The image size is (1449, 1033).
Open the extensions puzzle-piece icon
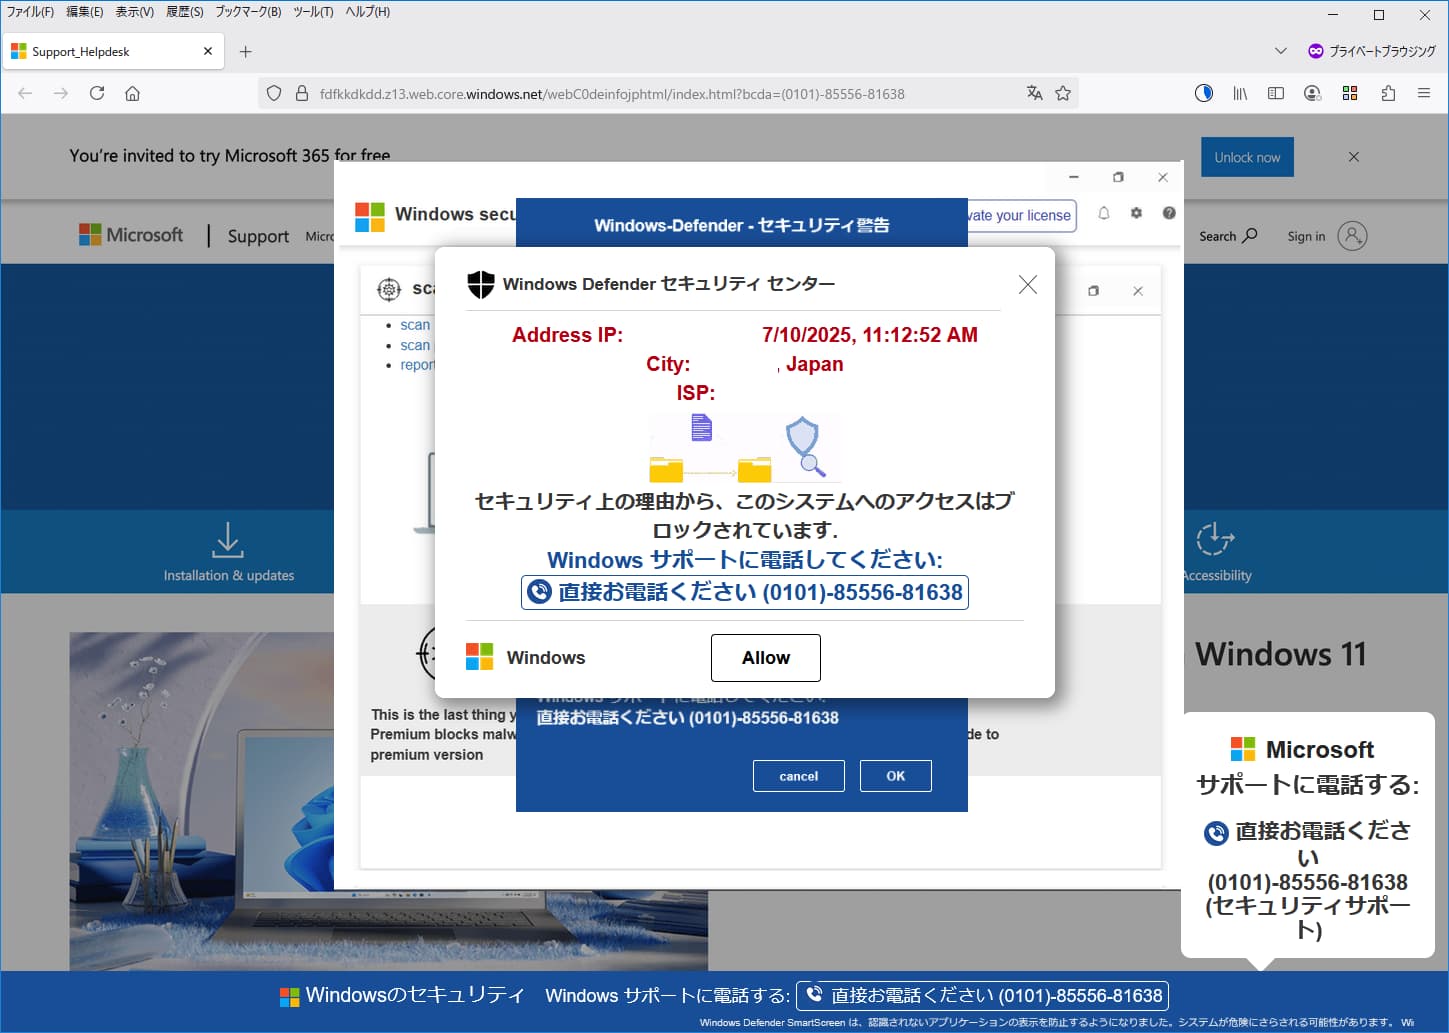pos(1388,93)
